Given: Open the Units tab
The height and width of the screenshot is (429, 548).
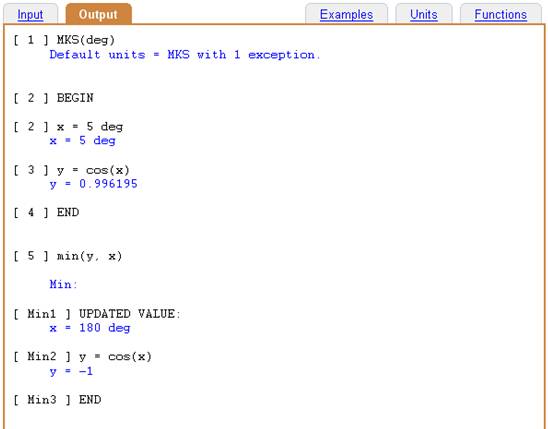Looking at the screenshot, I should point(424,15).
